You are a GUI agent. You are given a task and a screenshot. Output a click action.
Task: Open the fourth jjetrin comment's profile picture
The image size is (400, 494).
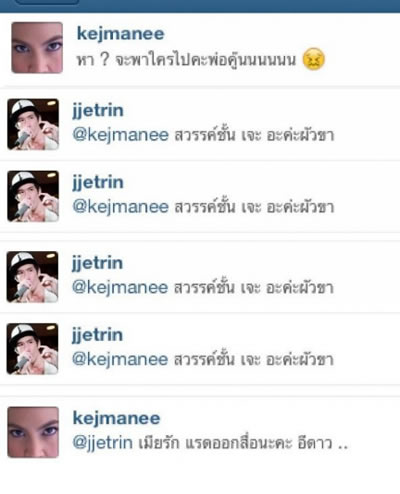coord(32,349)
